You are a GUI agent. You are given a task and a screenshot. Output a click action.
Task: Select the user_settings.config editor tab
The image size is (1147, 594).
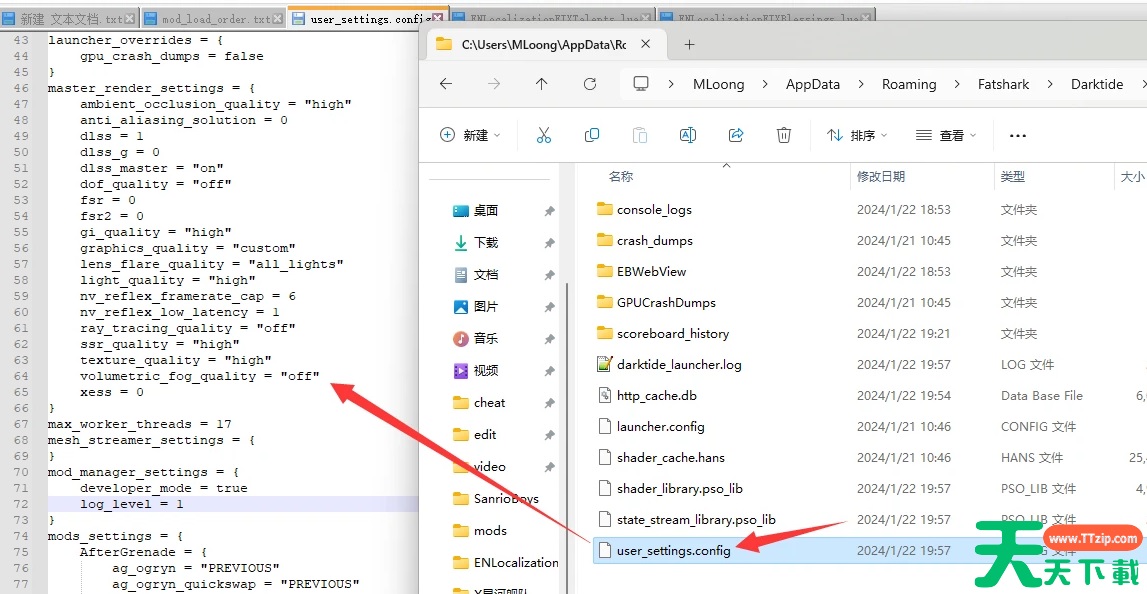tap(367, 18)
